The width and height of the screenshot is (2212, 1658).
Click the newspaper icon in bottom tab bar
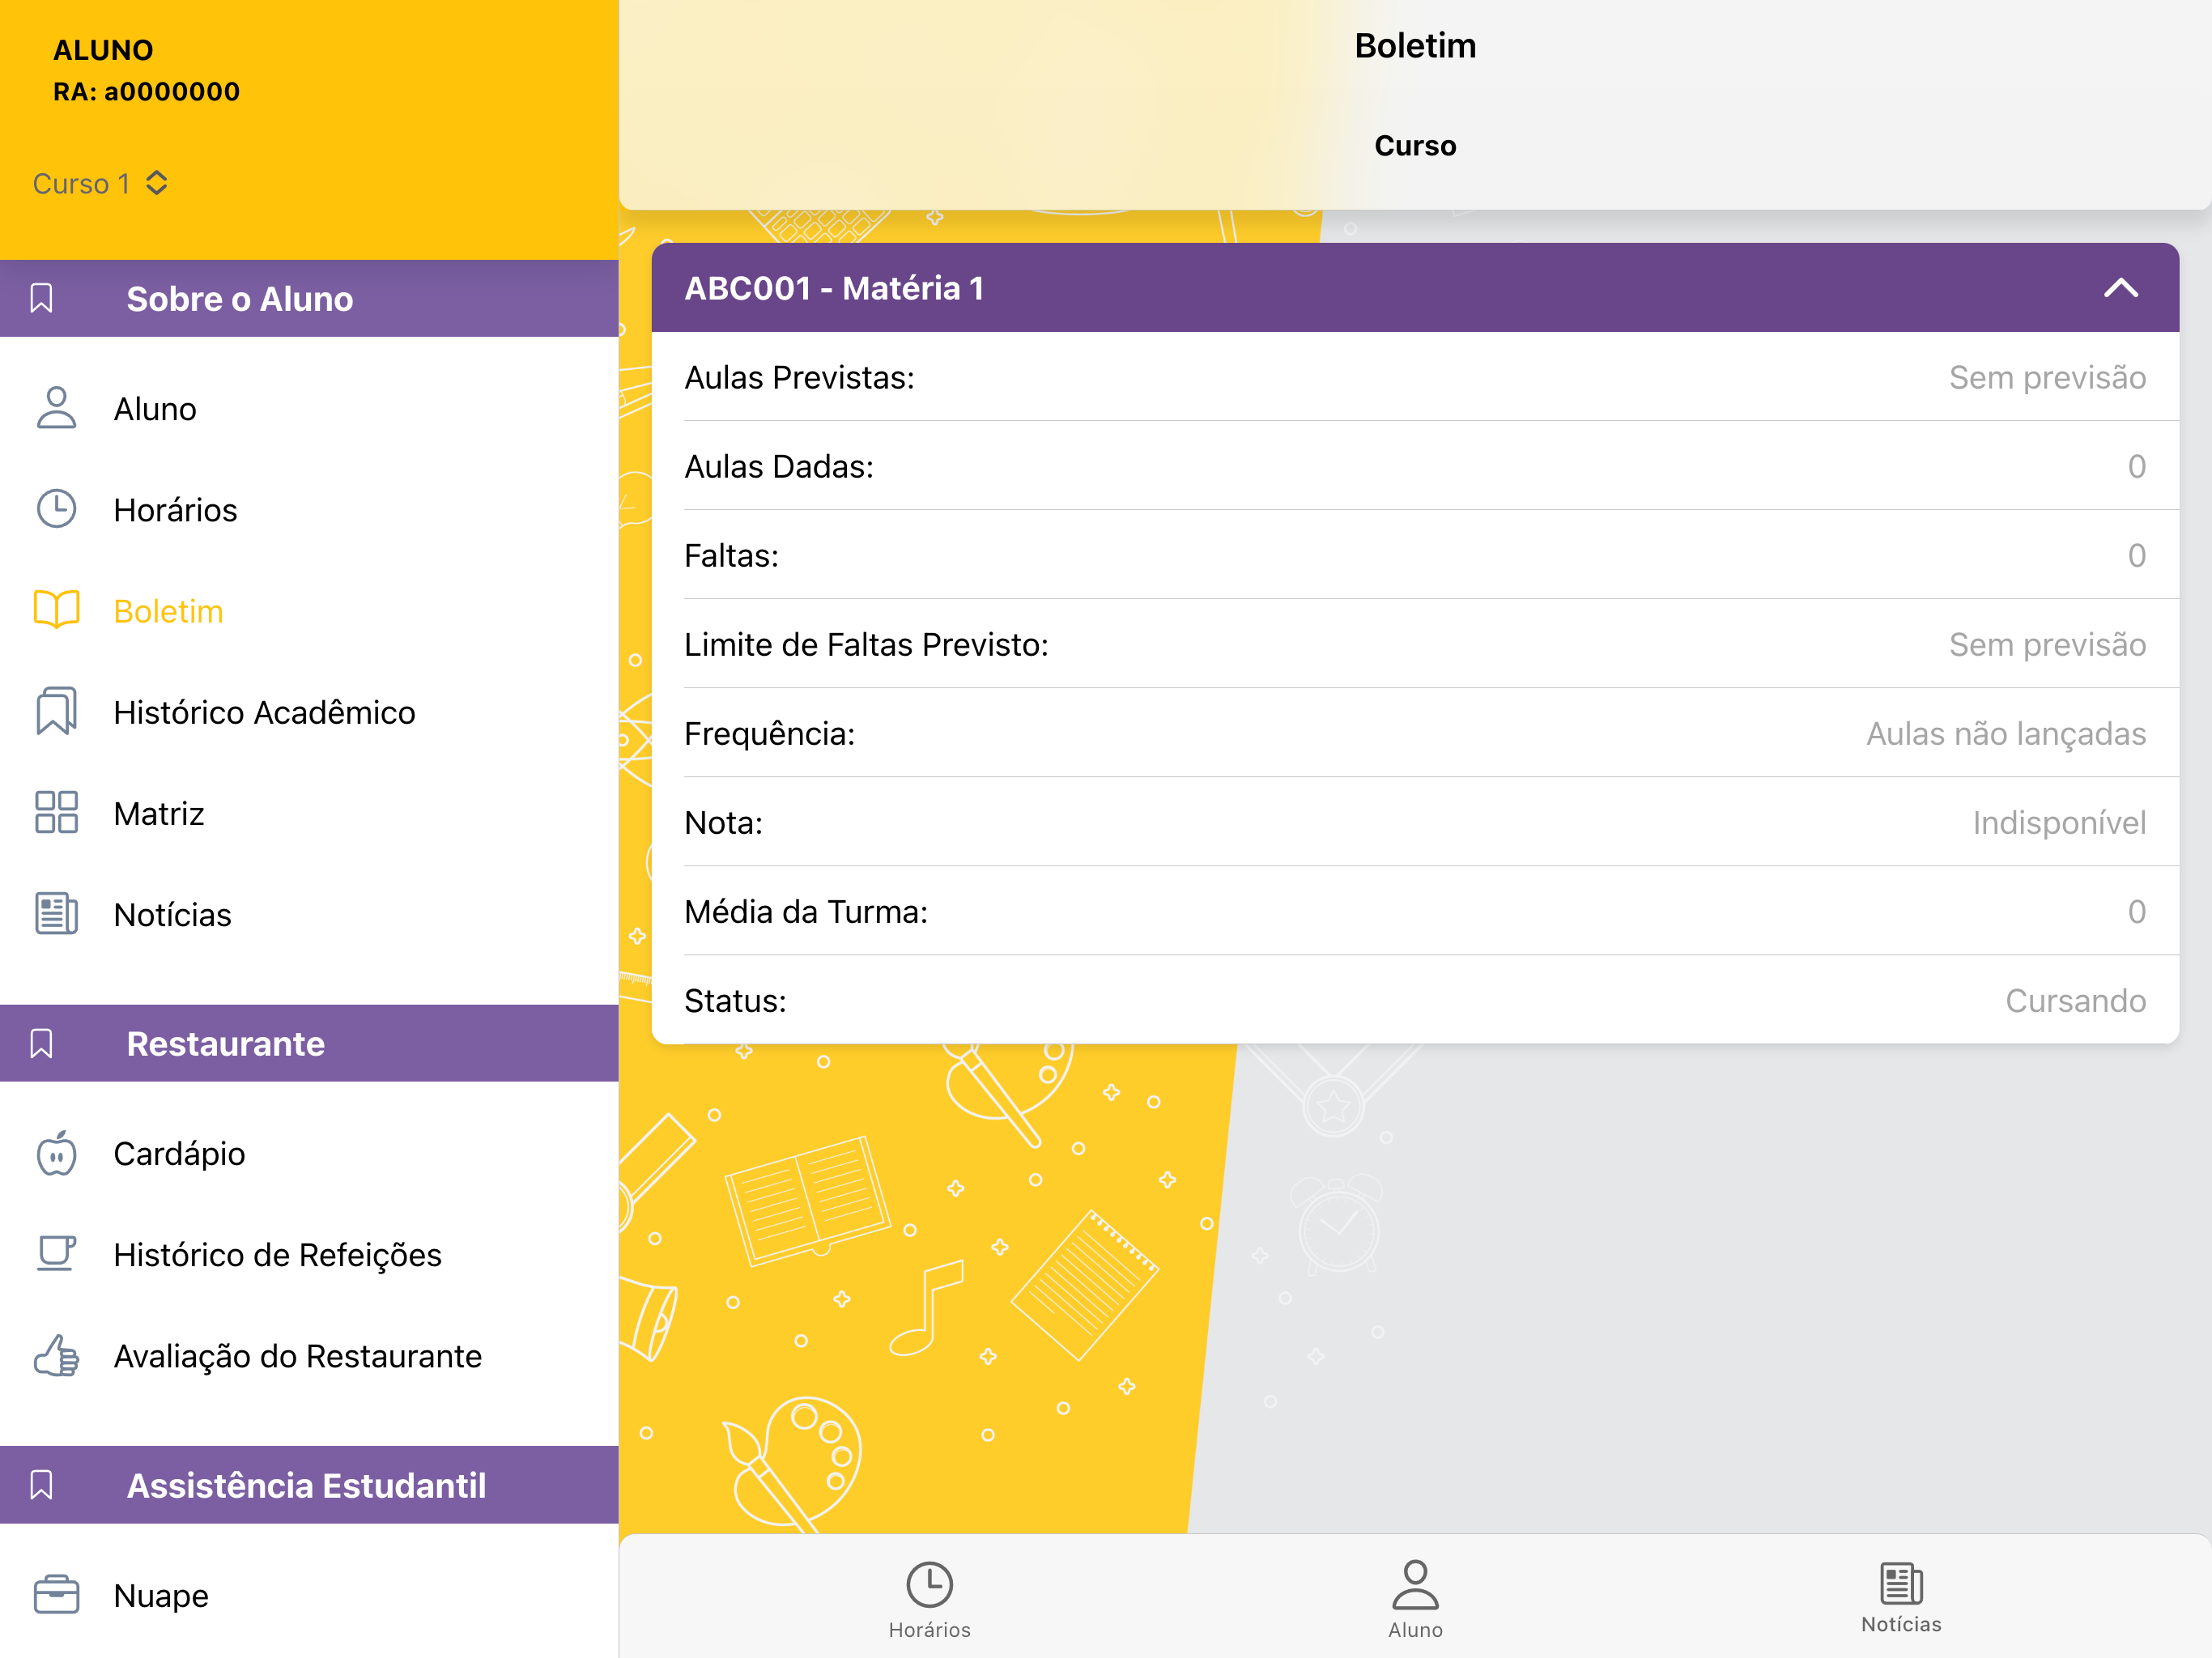[1901, 1583]
